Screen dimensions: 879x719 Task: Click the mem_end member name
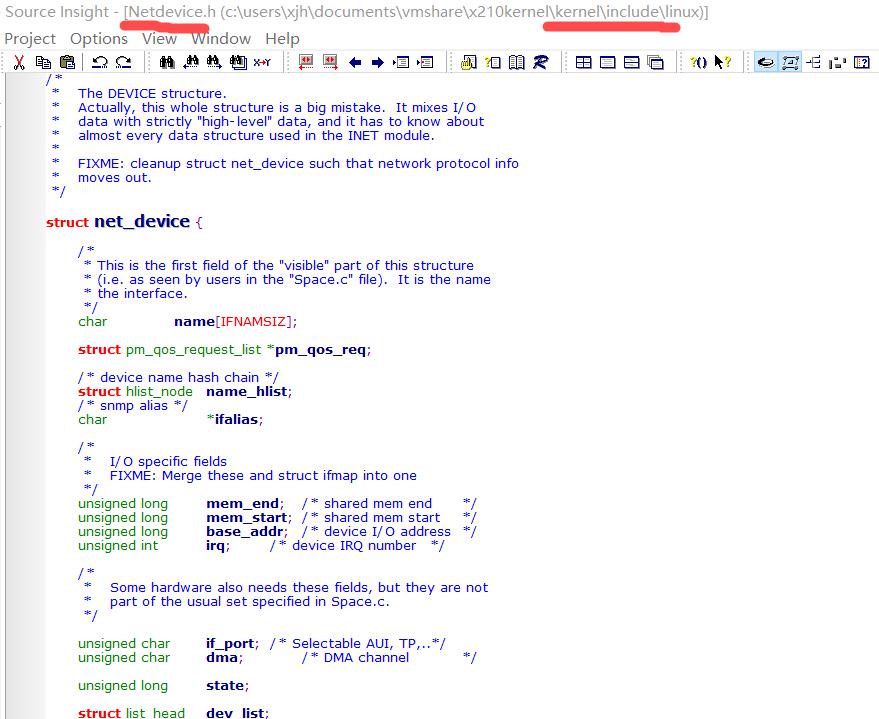pos(242,504)
